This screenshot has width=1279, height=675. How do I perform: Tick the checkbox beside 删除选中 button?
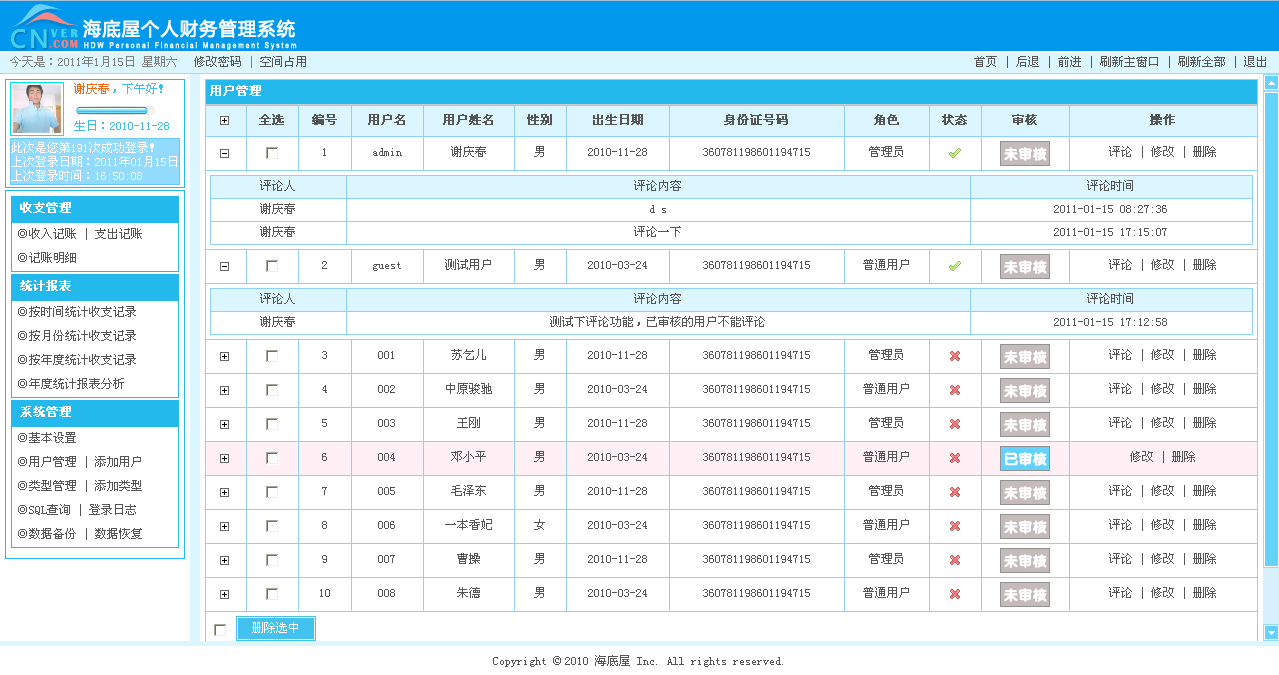coord(220,630)
